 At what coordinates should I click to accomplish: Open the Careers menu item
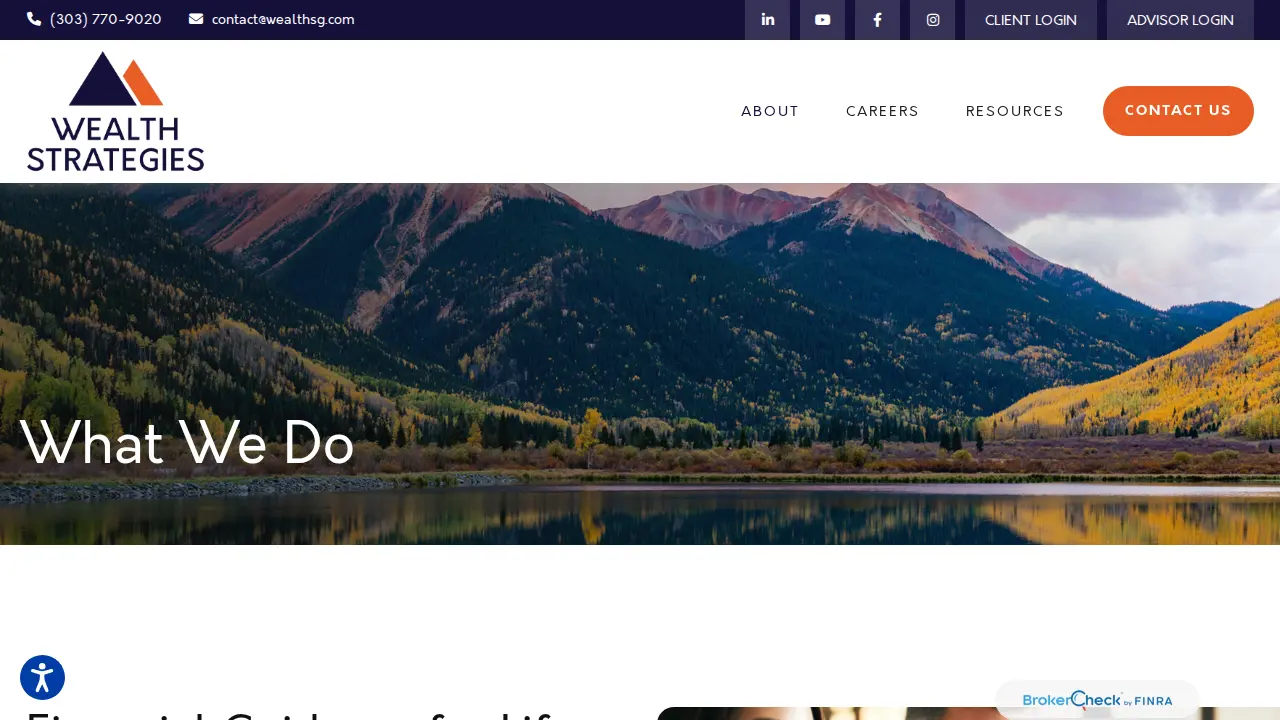pos(882,111)
